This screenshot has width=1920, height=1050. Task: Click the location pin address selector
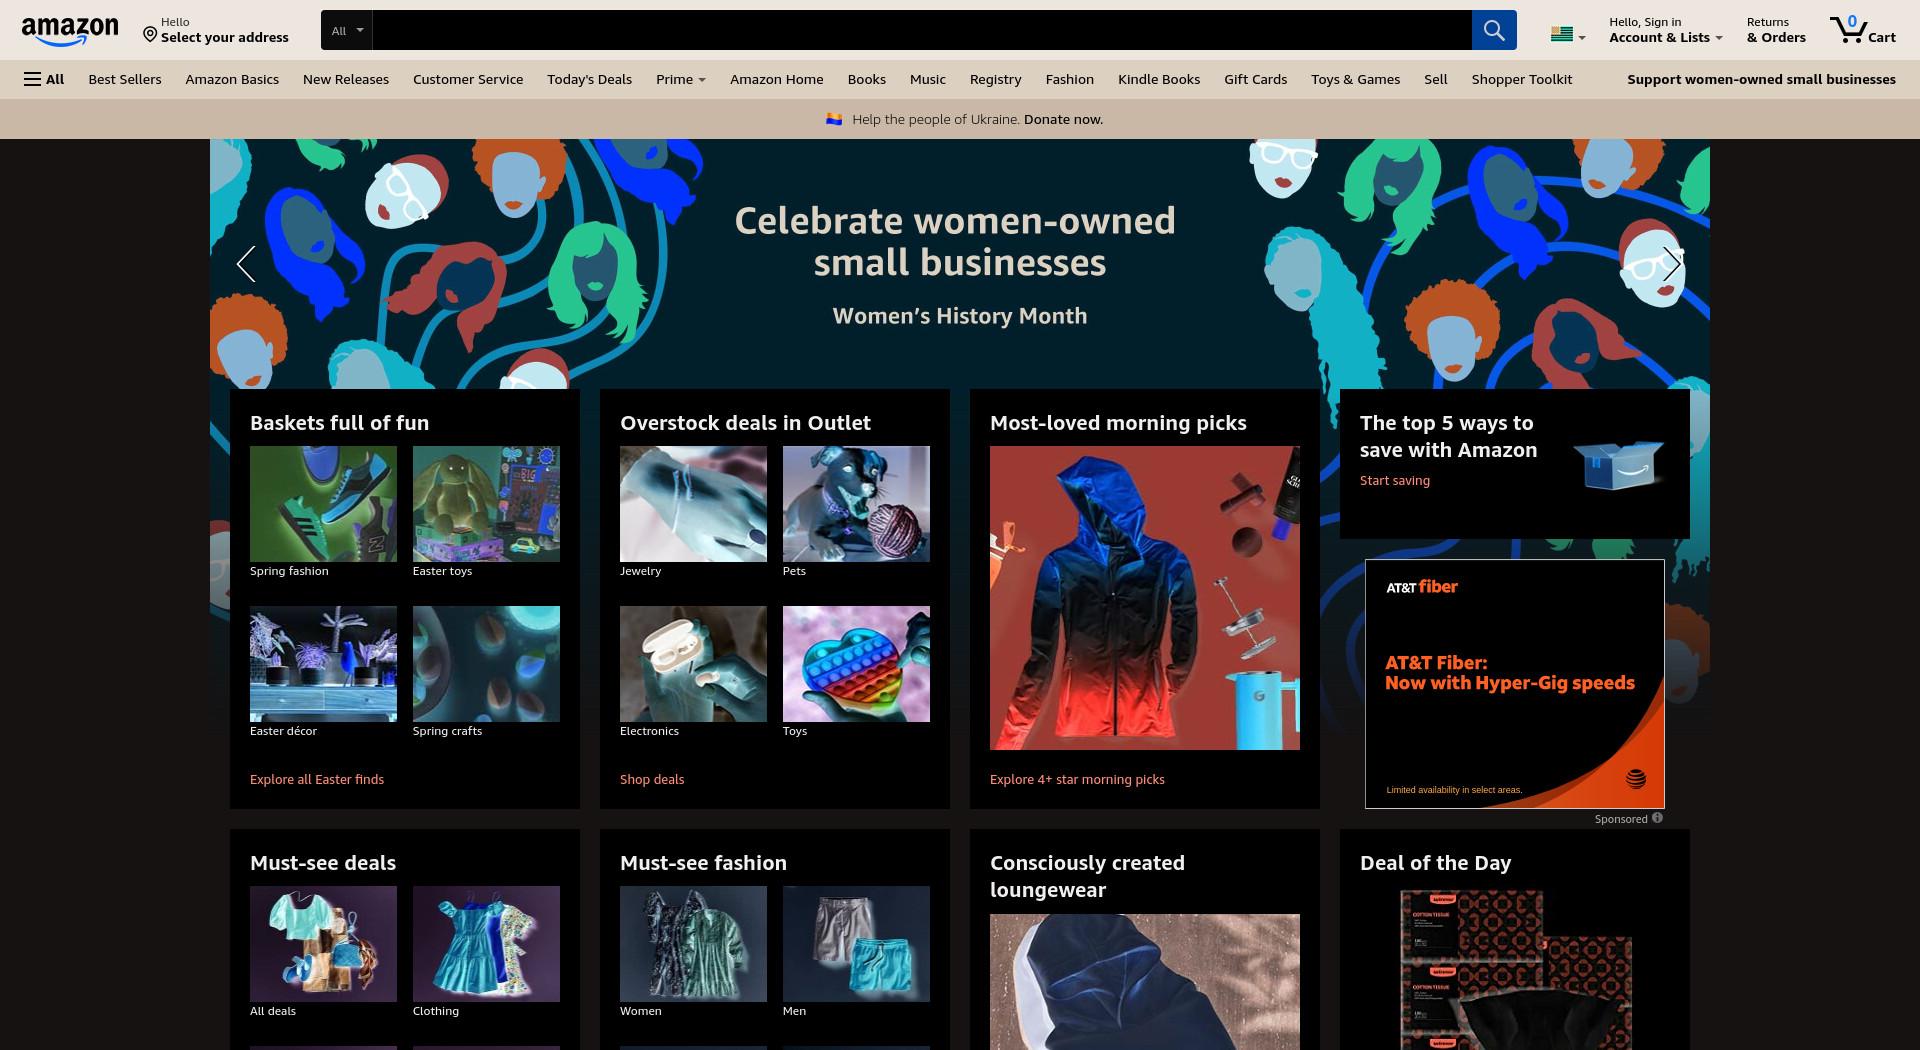[216, 30]
